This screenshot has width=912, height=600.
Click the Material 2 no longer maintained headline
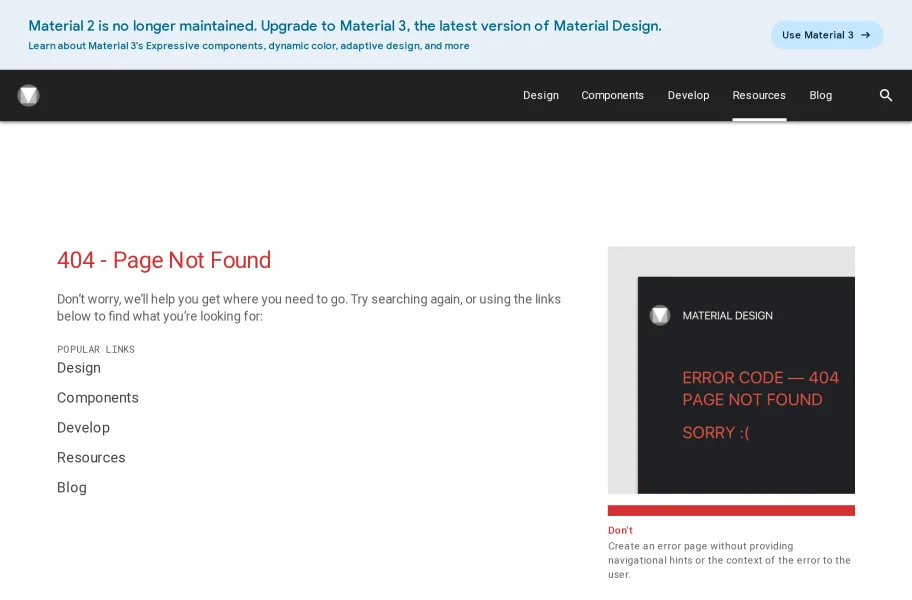tap(345, 26)
